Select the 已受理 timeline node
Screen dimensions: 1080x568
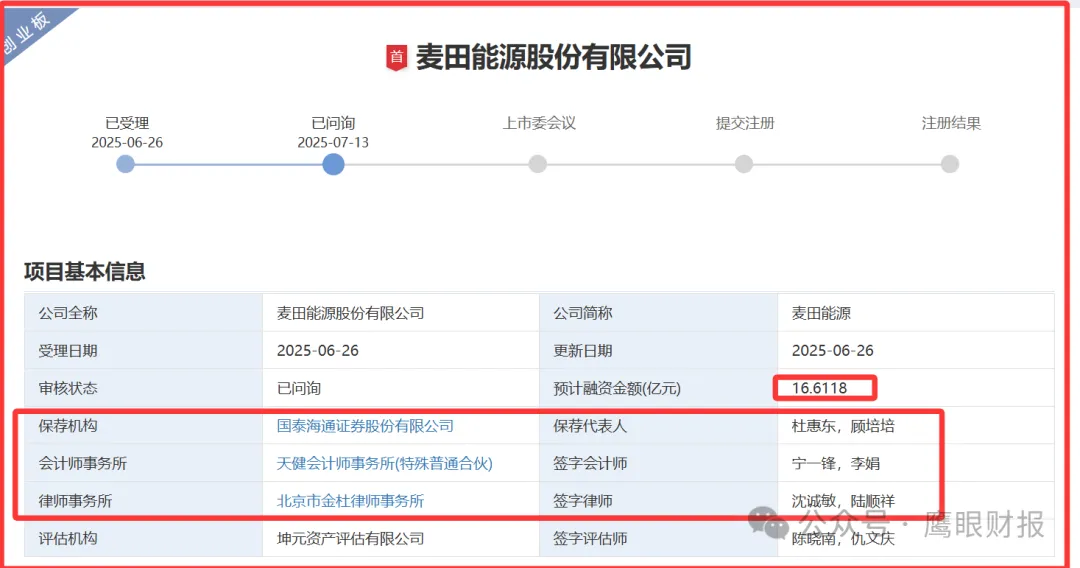coord(125,164)
